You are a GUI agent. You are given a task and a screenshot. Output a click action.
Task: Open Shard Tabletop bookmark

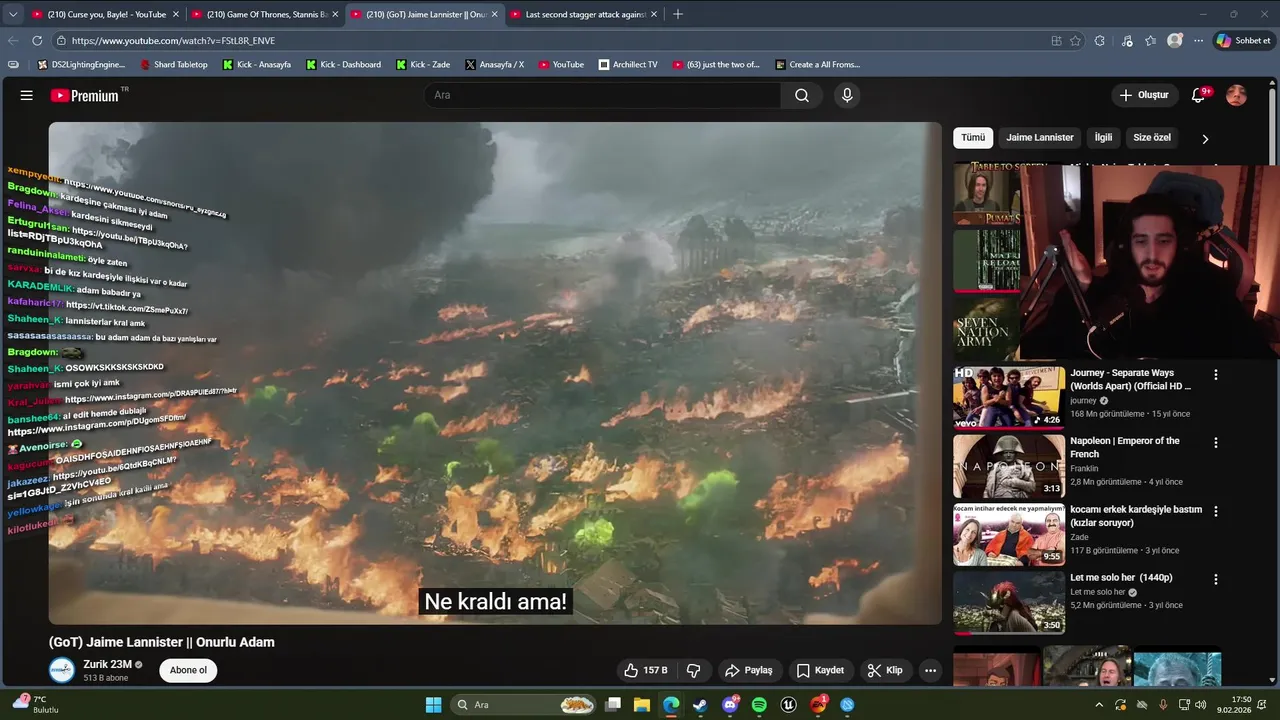coord(173,64)
